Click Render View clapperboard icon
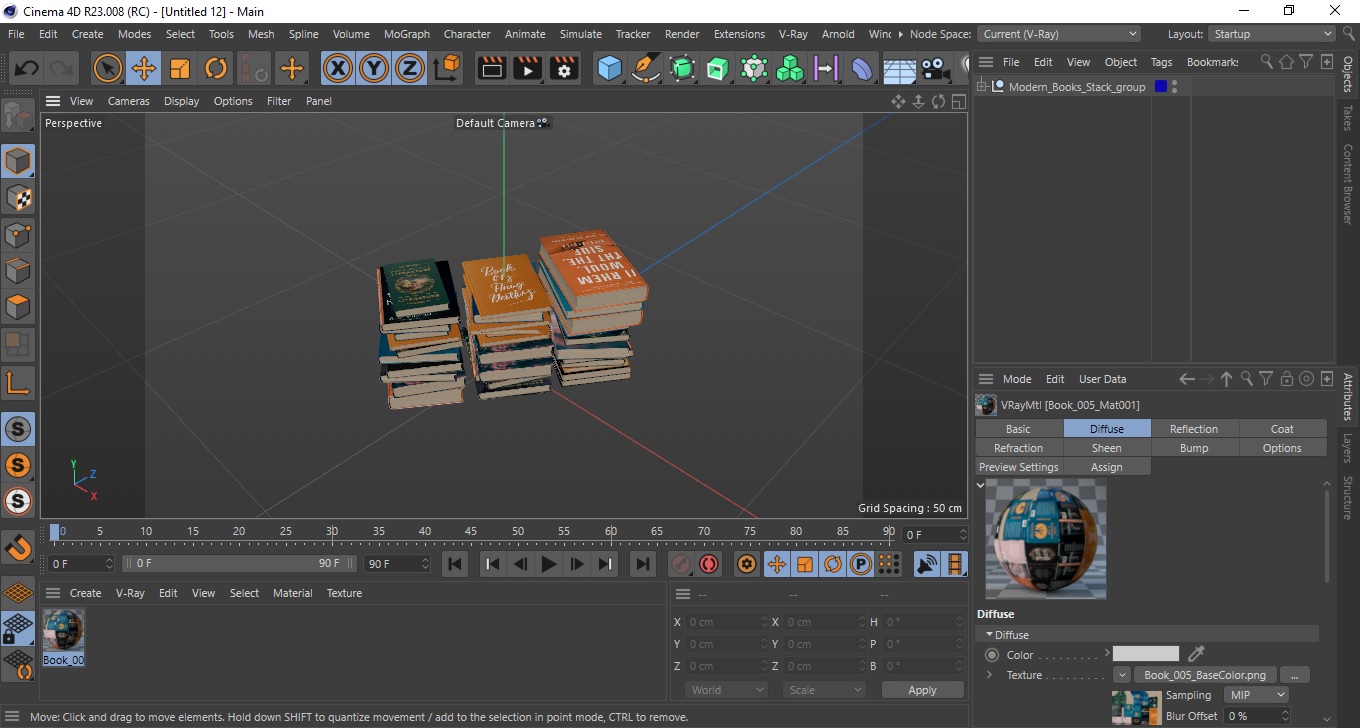The height and width of the screenshot is (728, 1360). pyautogui.click(x=492, y=69)
